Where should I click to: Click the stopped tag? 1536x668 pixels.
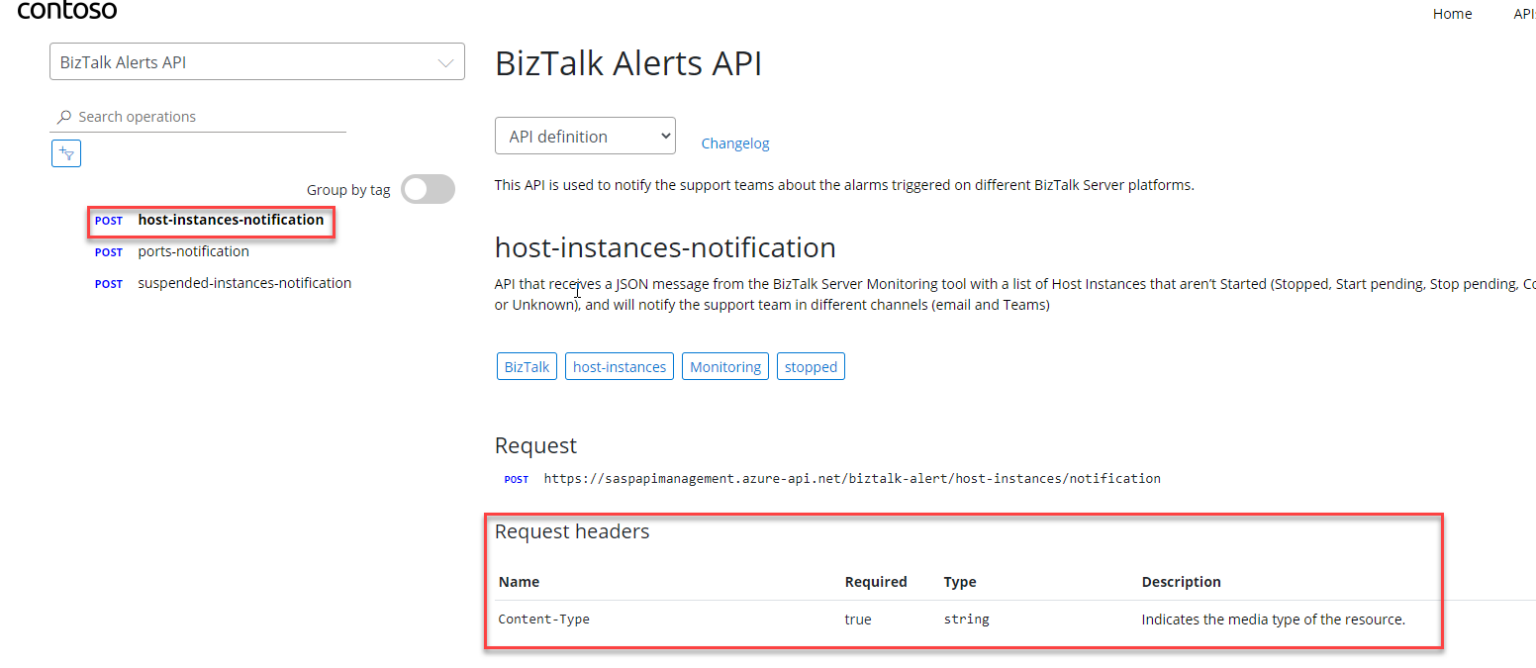[810, 367]
